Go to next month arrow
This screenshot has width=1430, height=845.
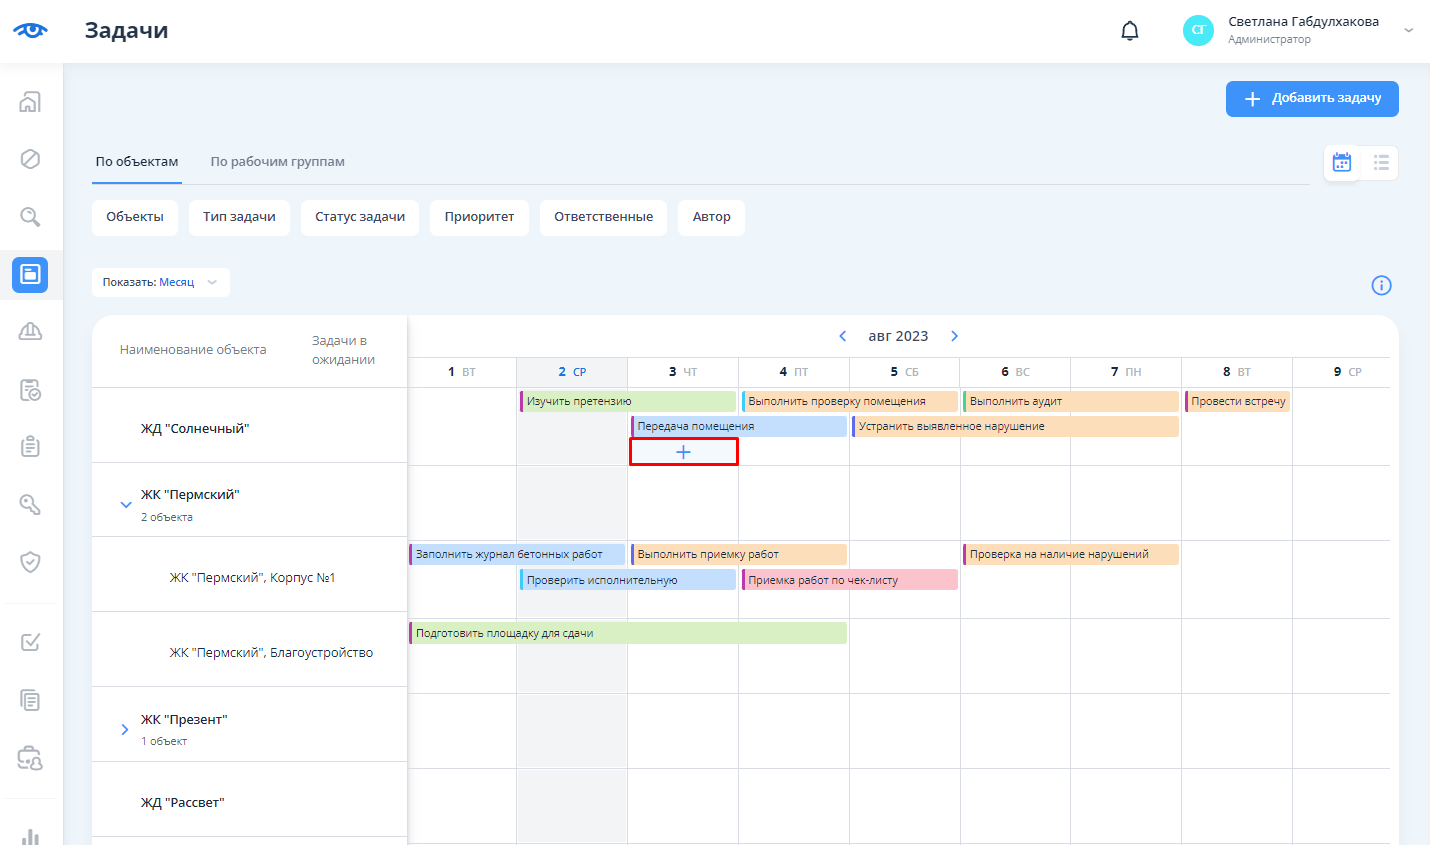click(954, 336)
